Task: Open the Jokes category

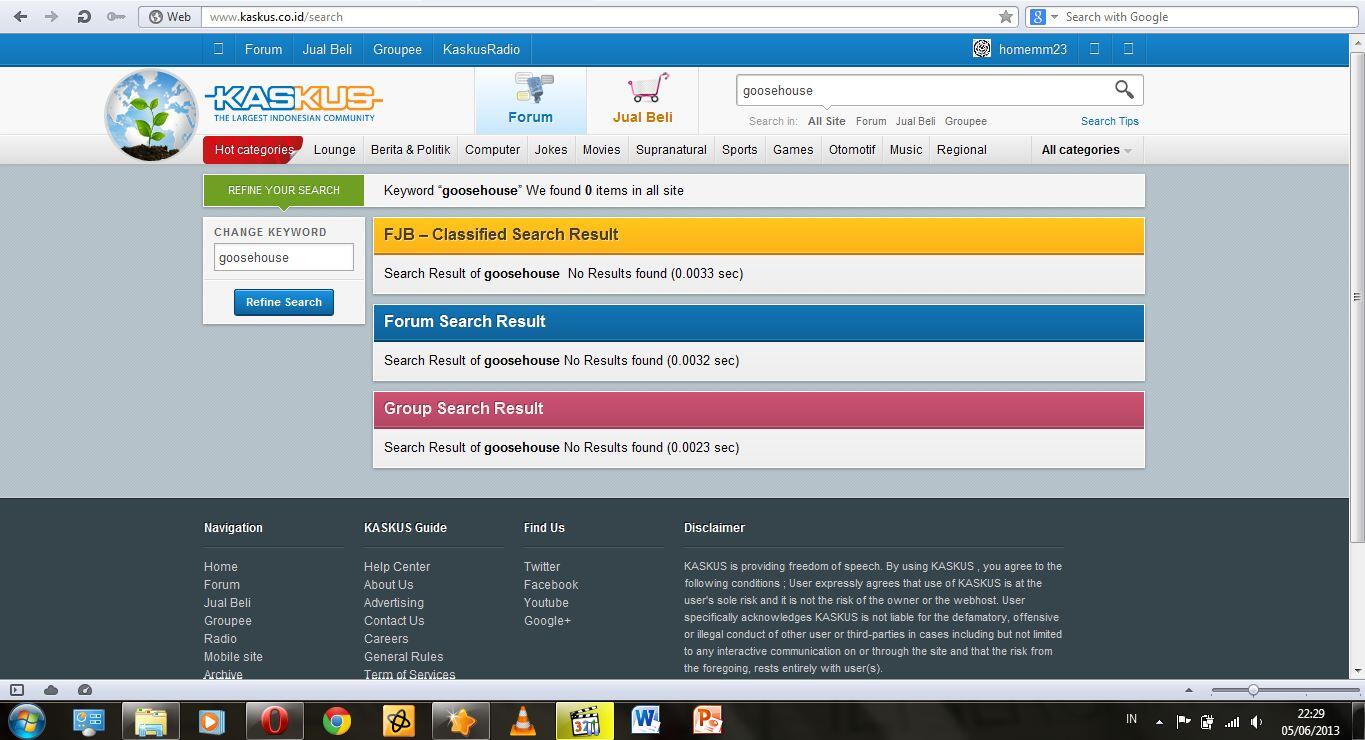Action: (x=551, y=150)
